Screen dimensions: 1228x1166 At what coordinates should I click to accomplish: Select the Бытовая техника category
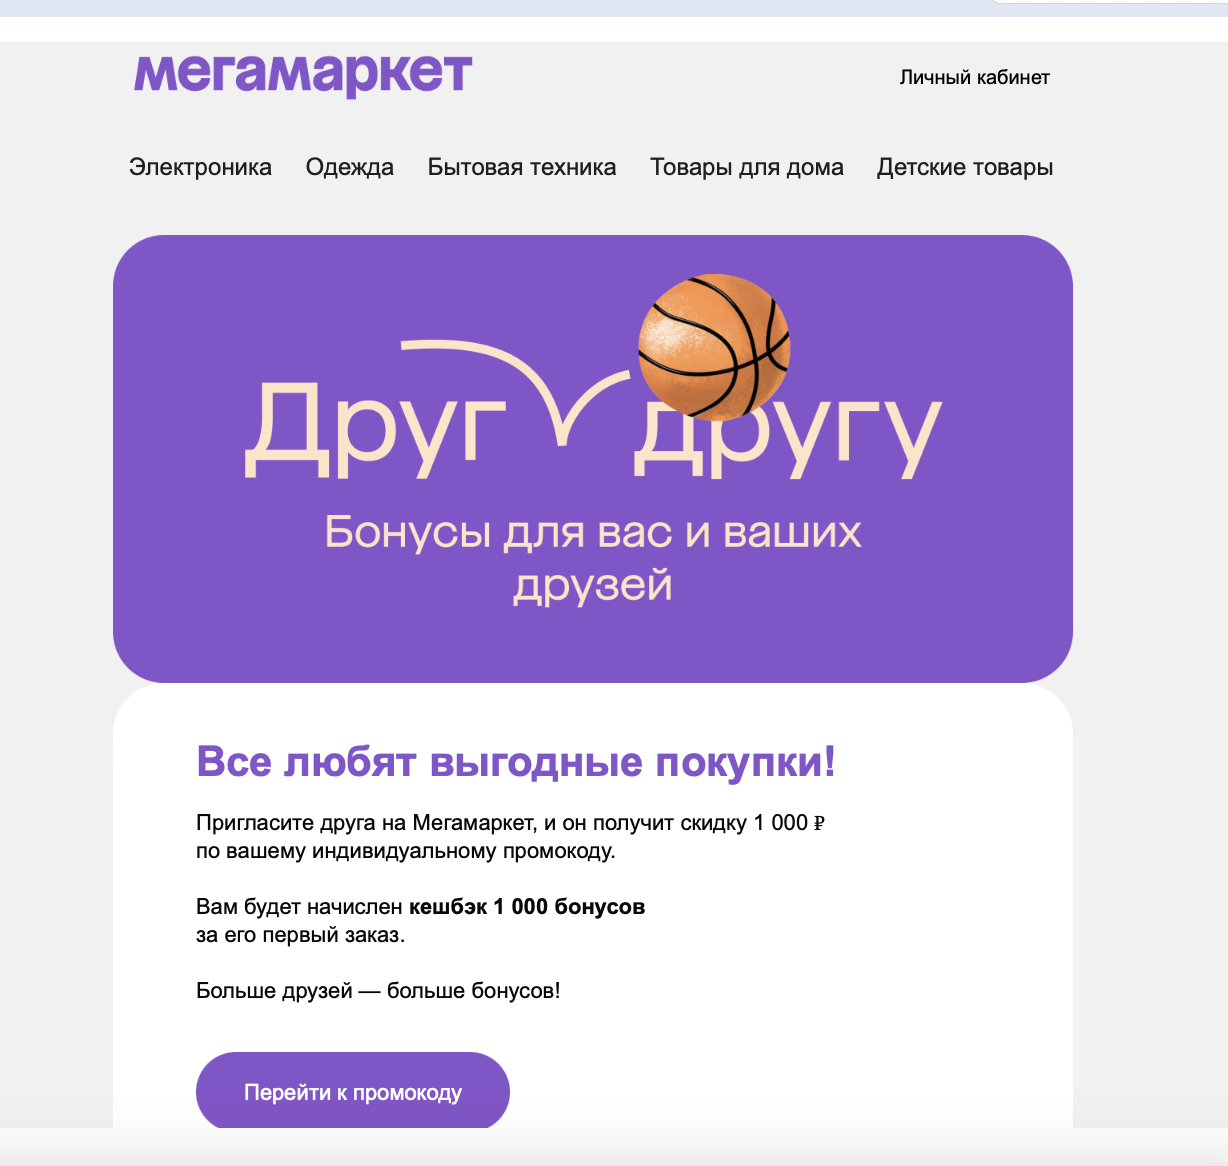[x=522, y=167]
